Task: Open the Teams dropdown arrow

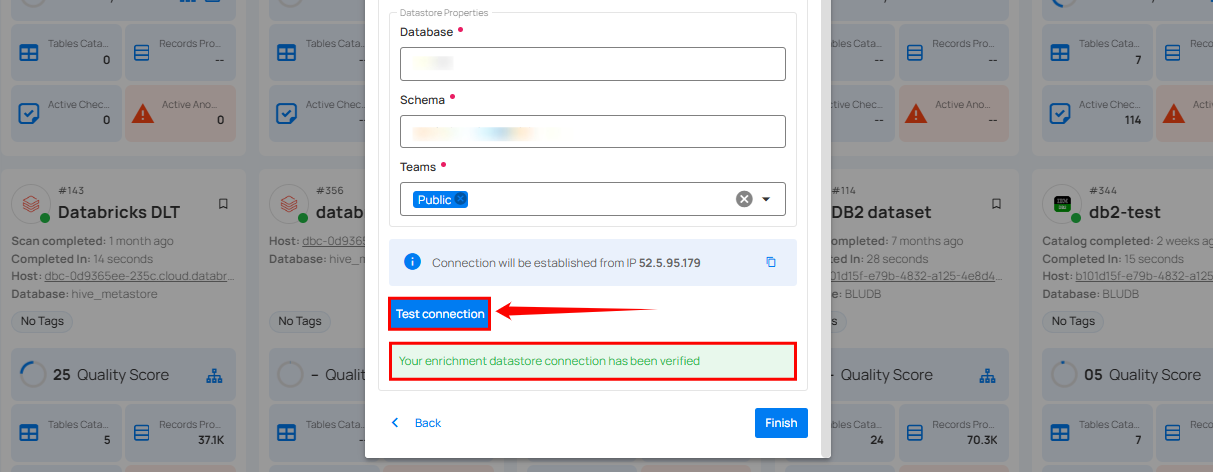Action: [766, 199]
